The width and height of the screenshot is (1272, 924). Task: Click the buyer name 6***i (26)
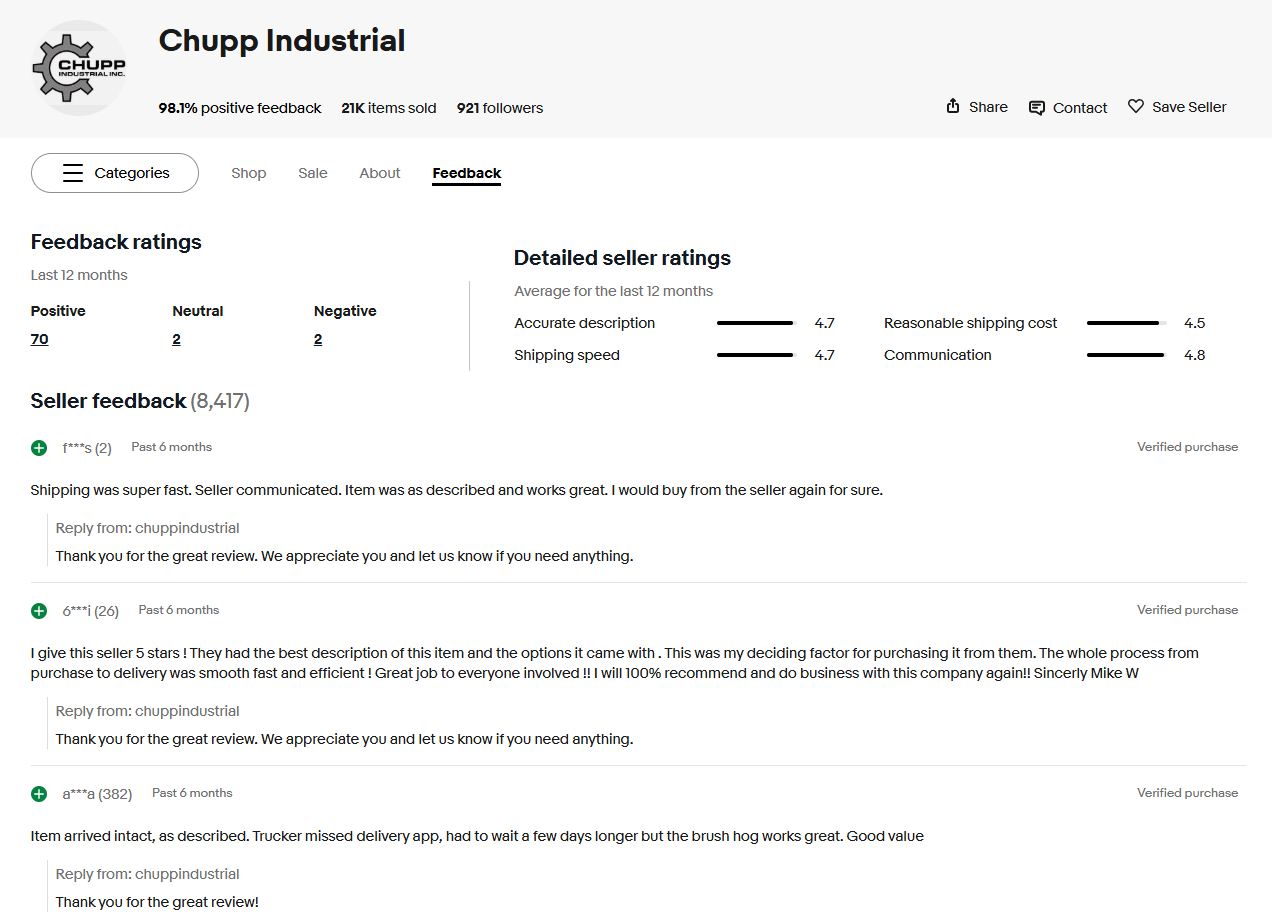coord(91,611)
